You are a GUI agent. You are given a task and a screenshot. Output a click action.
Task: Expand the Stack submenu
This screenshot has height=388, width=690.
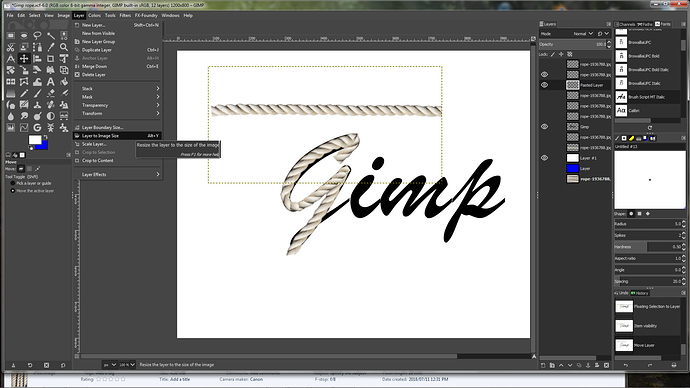click(117, 88)
